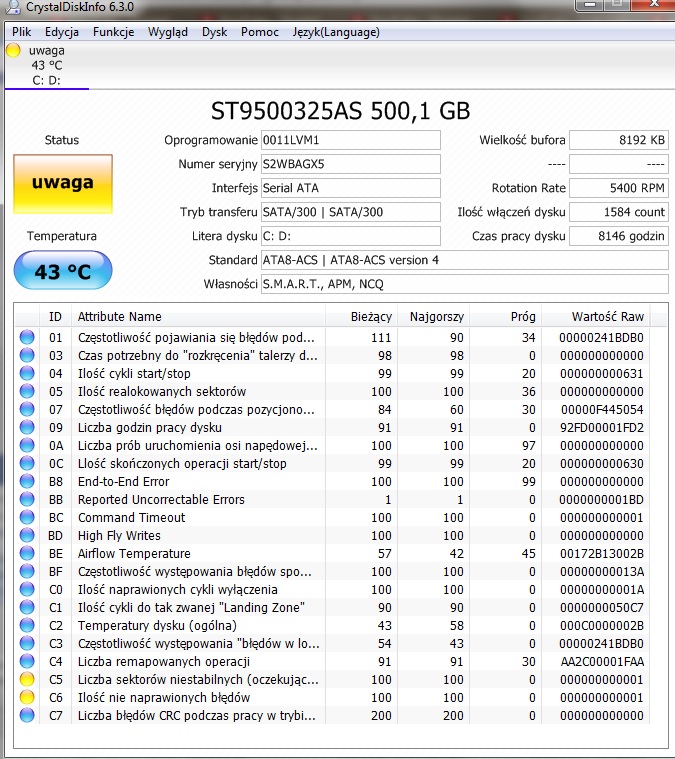The image size is (675, 759).
Task: Click the Wartość Raw column header
Action: [x=596, y=317]
